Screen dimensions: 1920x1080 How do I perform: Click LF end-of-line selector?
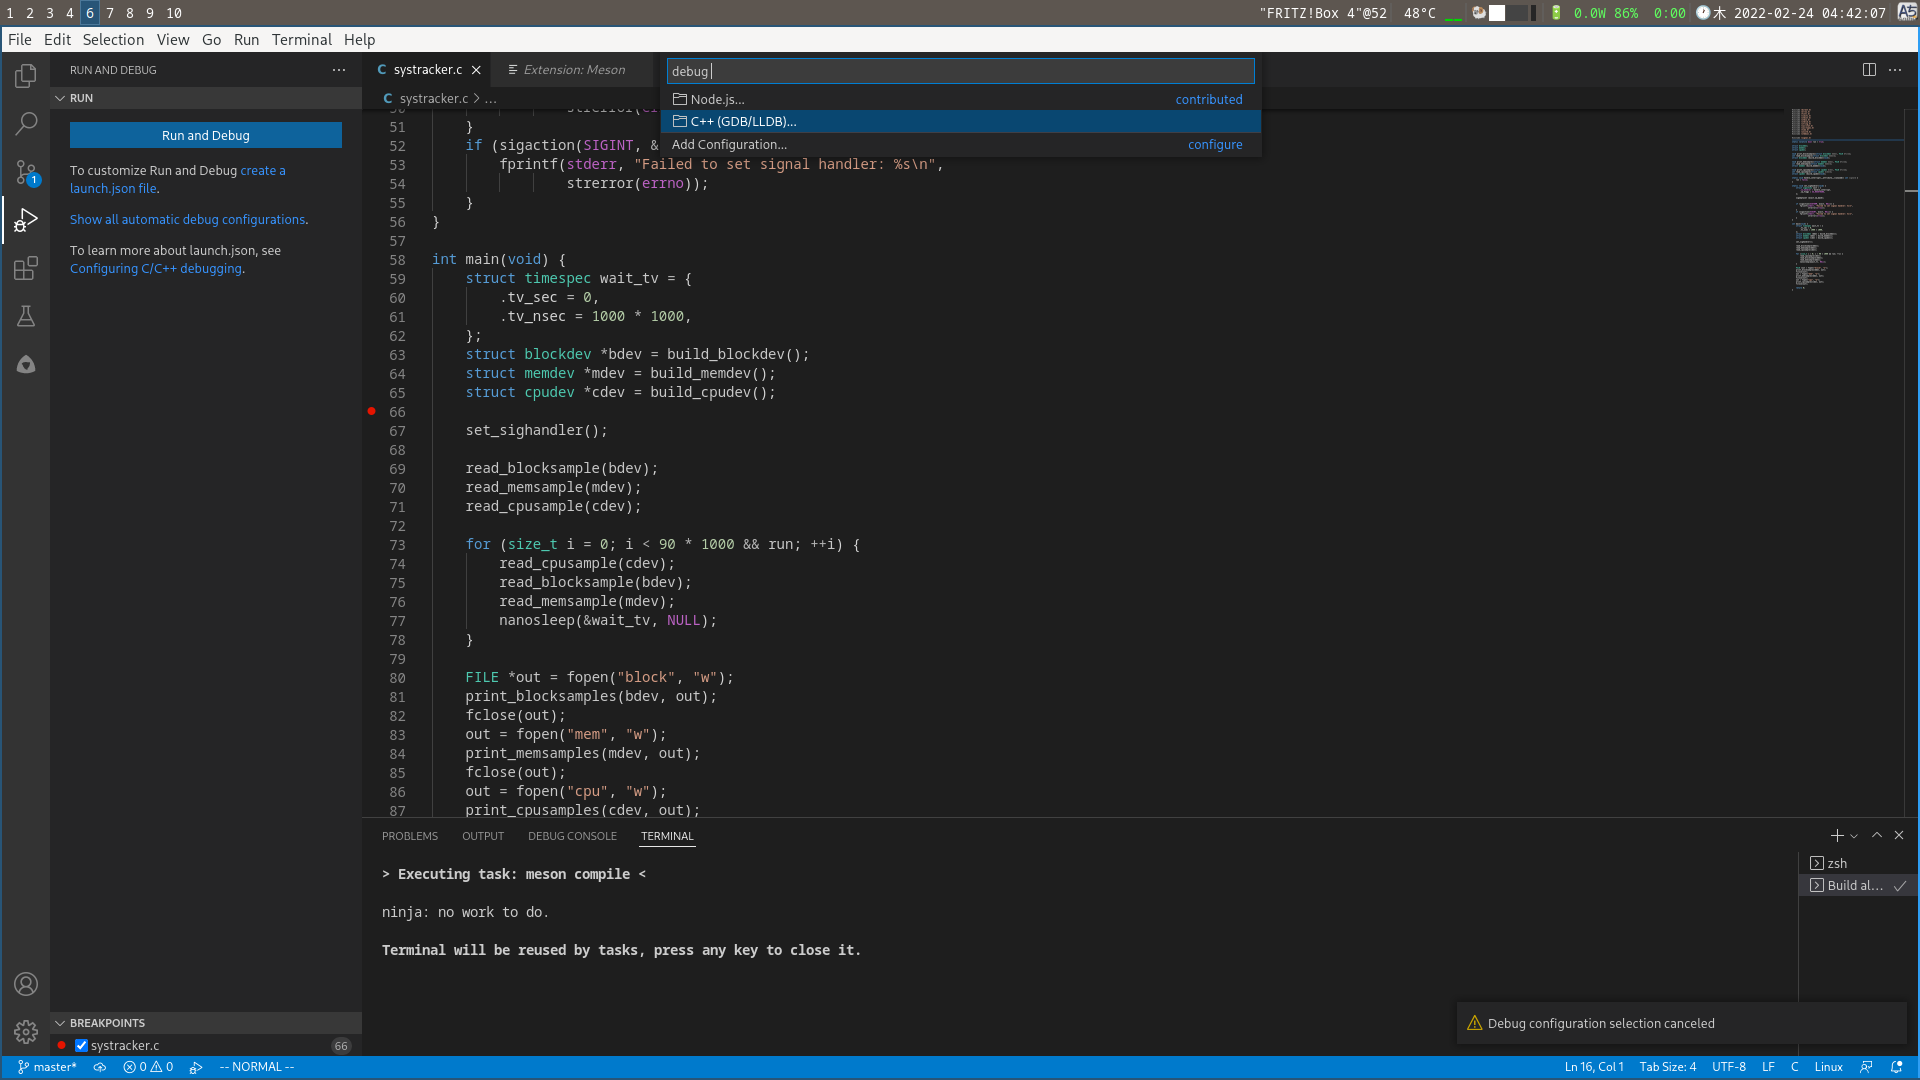1768,1067
